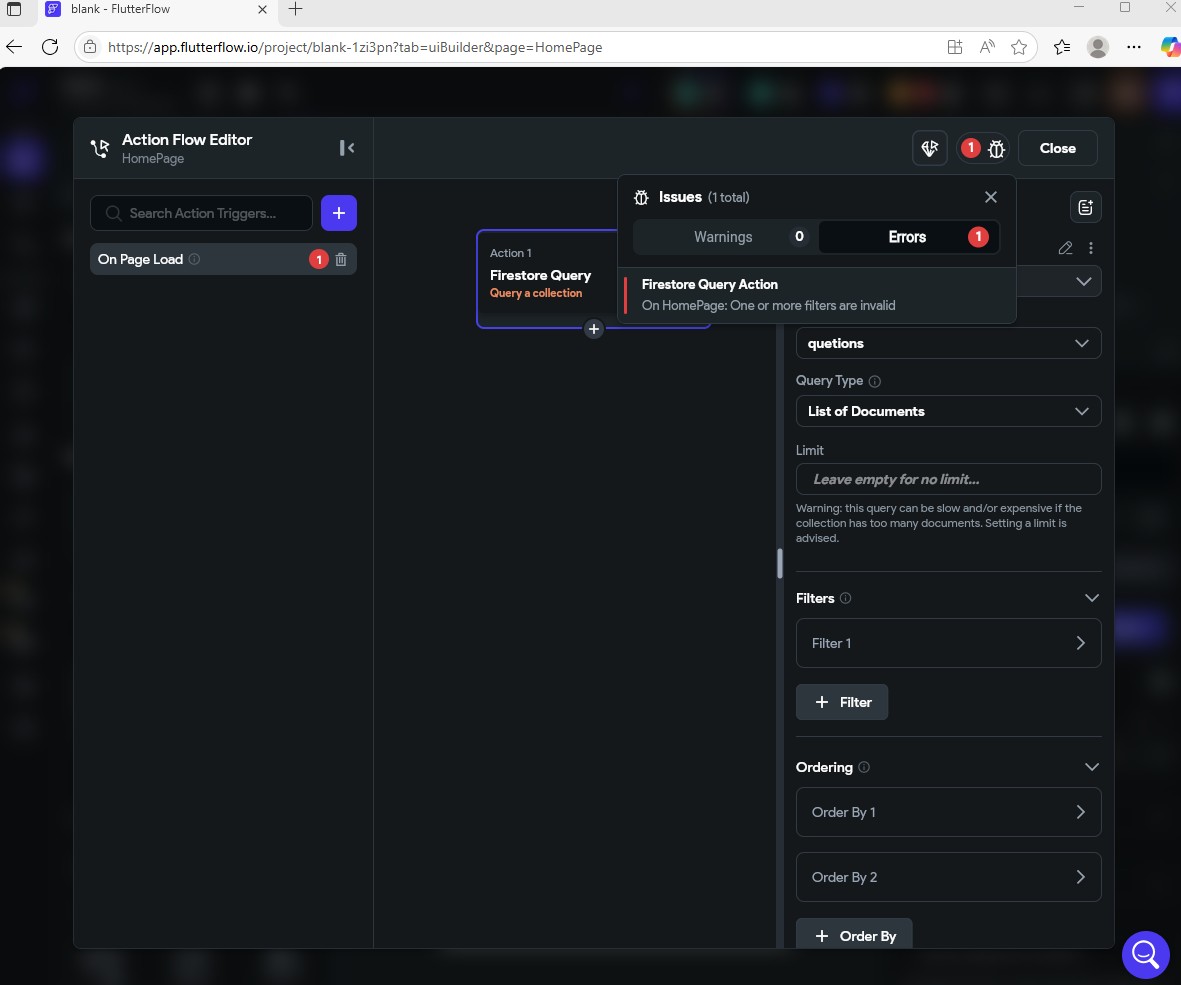Expand Filter 1 settings
The height and width of the screenshot is (985, 1181).
948,643
